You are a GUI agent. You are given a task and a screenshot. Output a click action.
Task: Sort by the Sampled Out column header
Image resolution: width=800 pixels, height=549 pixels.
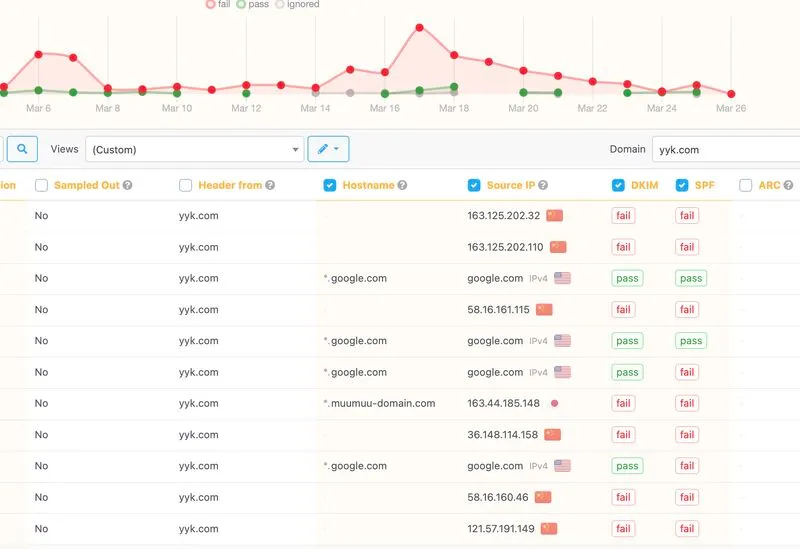click(x=87, y=185)
